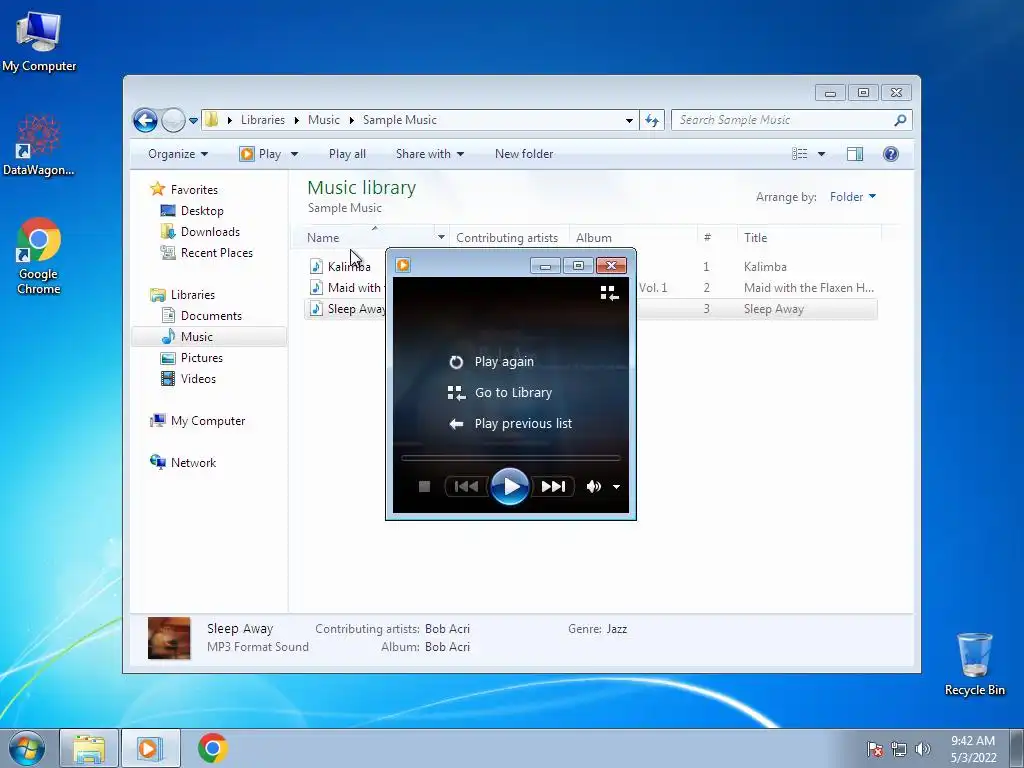The width and height of the screenshot is (1024, 768).
Task: Click Windows Explorer in the taskbar
Action: point(89,748)
